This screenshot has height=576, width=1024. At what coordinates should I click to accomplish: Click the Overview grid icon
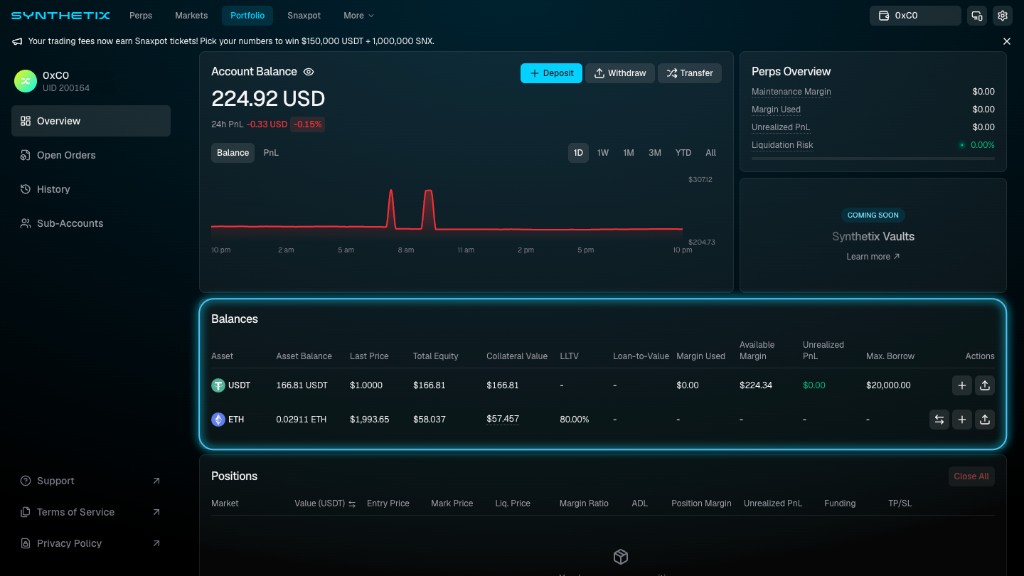(x=25, y=121)
